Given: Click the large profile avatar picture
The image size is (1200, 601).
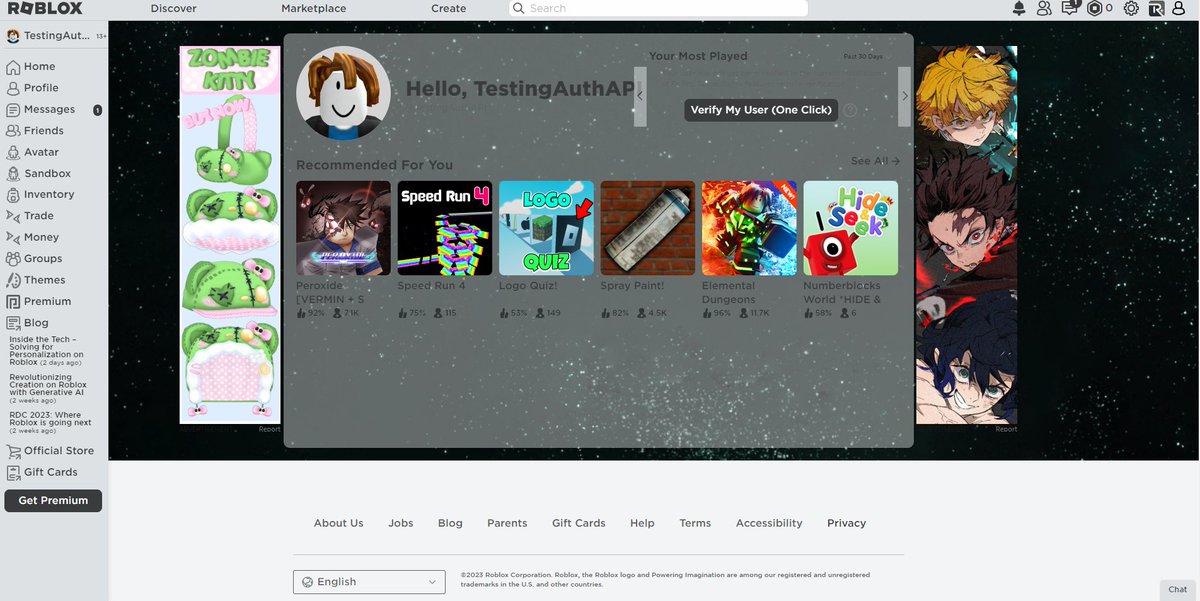Looking at the screenshot, I should click(344, 93).
